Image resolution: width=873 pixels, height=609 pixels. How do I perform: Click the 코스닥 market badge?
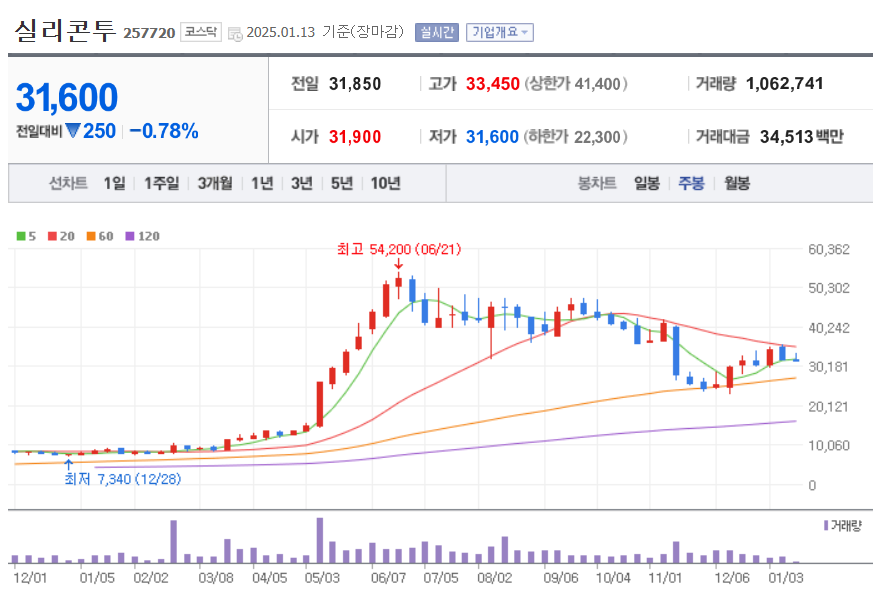pyautogui.click(x=201, y=32)
